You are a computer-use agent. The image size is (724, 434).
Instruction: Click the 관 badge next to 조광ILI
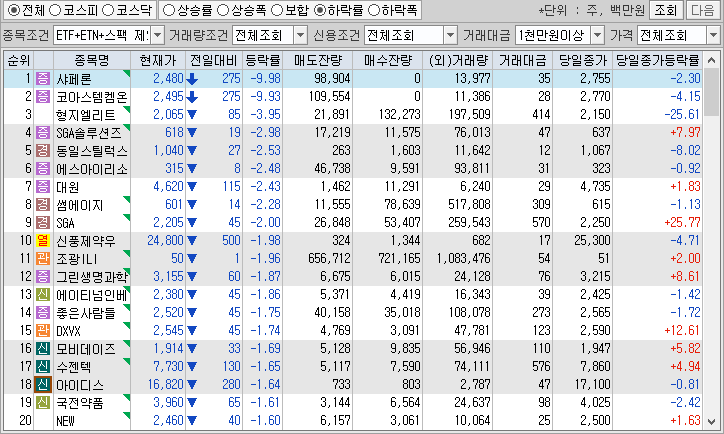(43, 259)
